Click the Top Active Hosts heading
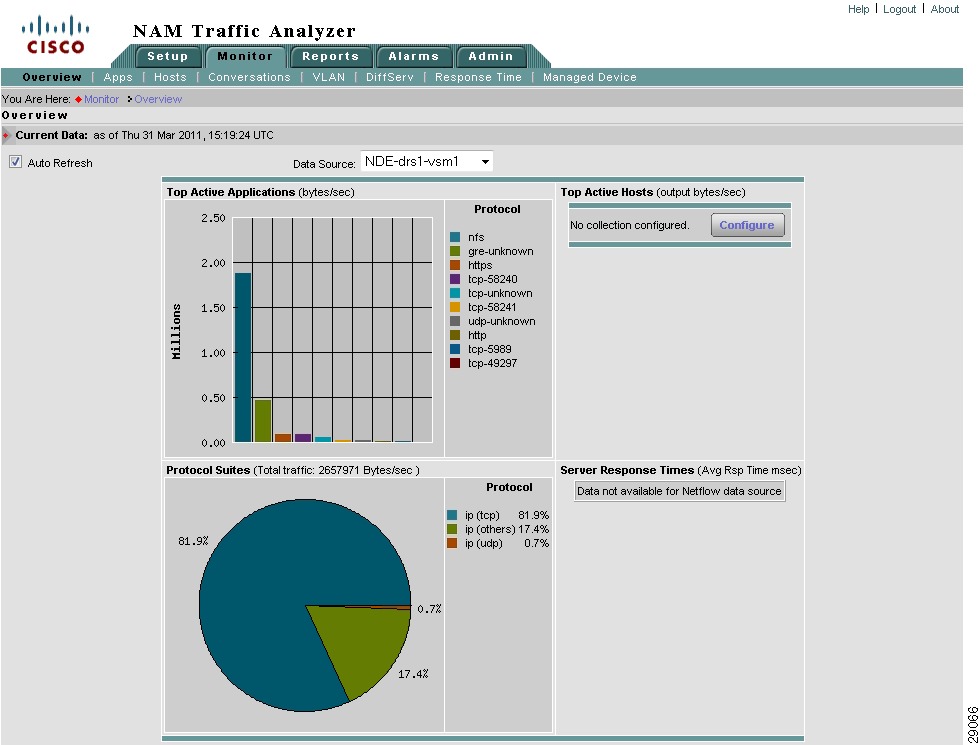980x745 pixels. tap(606, 192)
